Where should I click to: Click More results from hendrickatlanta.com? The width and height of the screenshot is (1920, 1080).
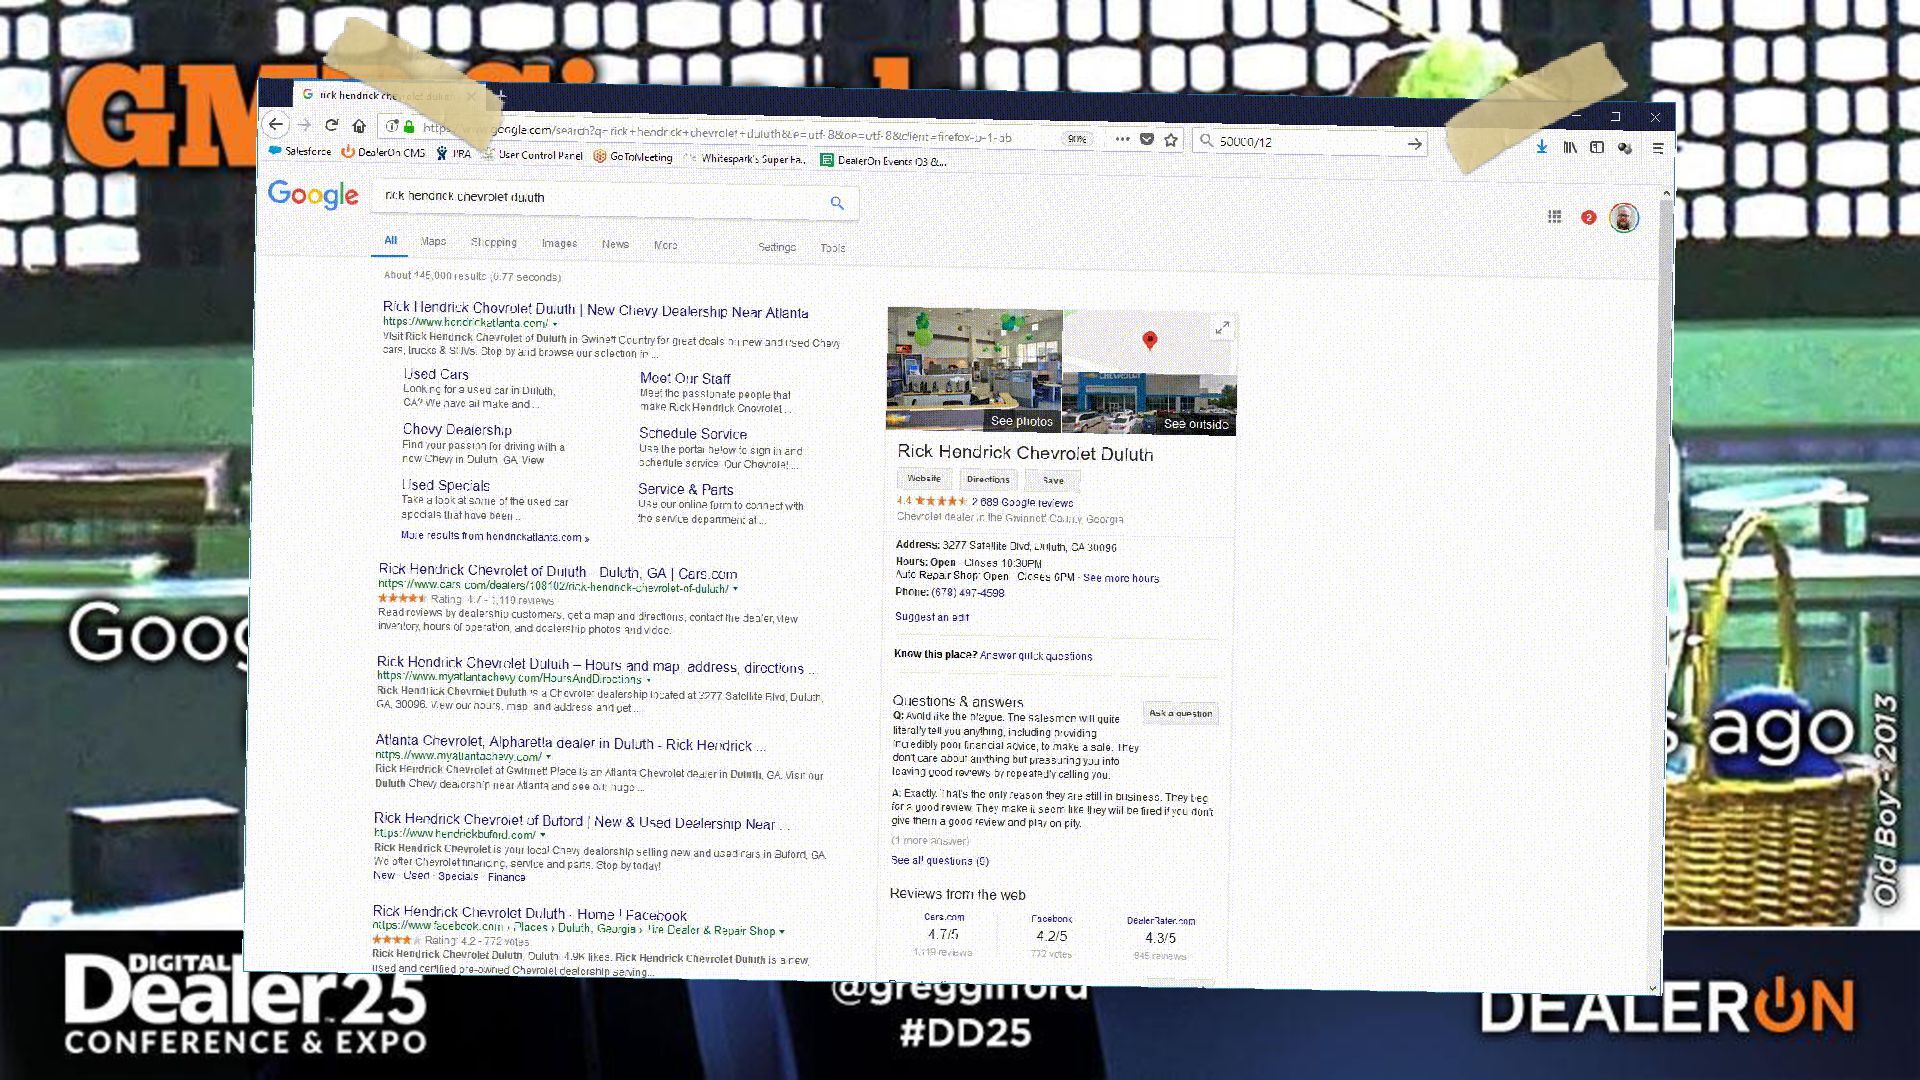click(x=495, y=537)
